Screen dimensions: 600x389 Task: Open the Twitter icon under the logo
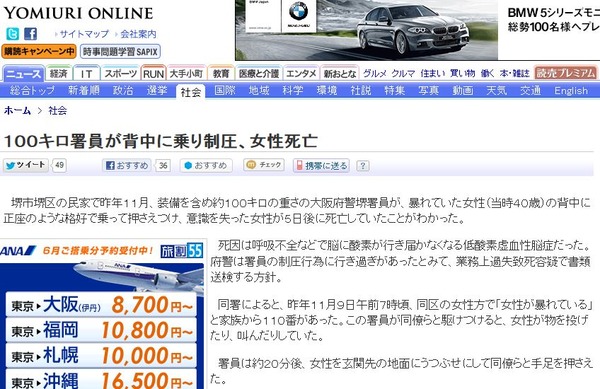tap(12, 34)
